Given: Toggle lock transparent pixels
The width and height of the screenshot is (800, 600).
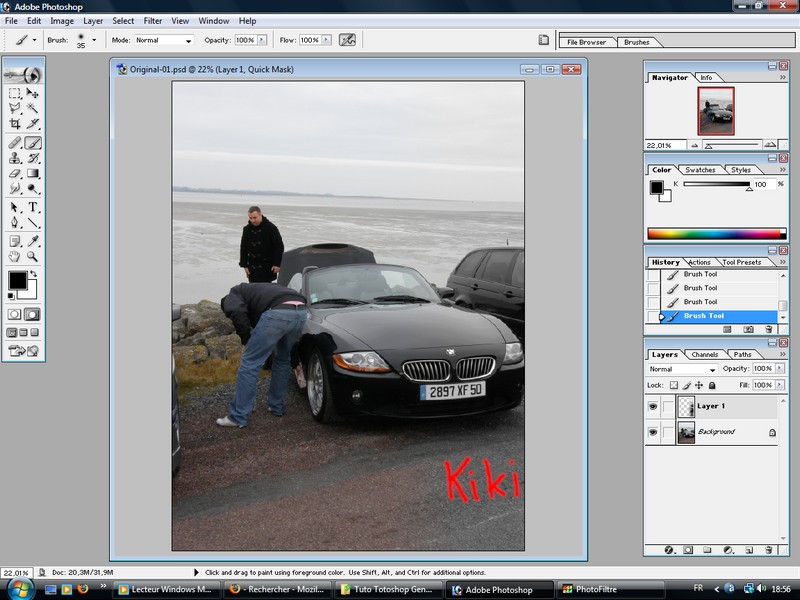Looking at the screenshot, I should [x=674, y=385].
